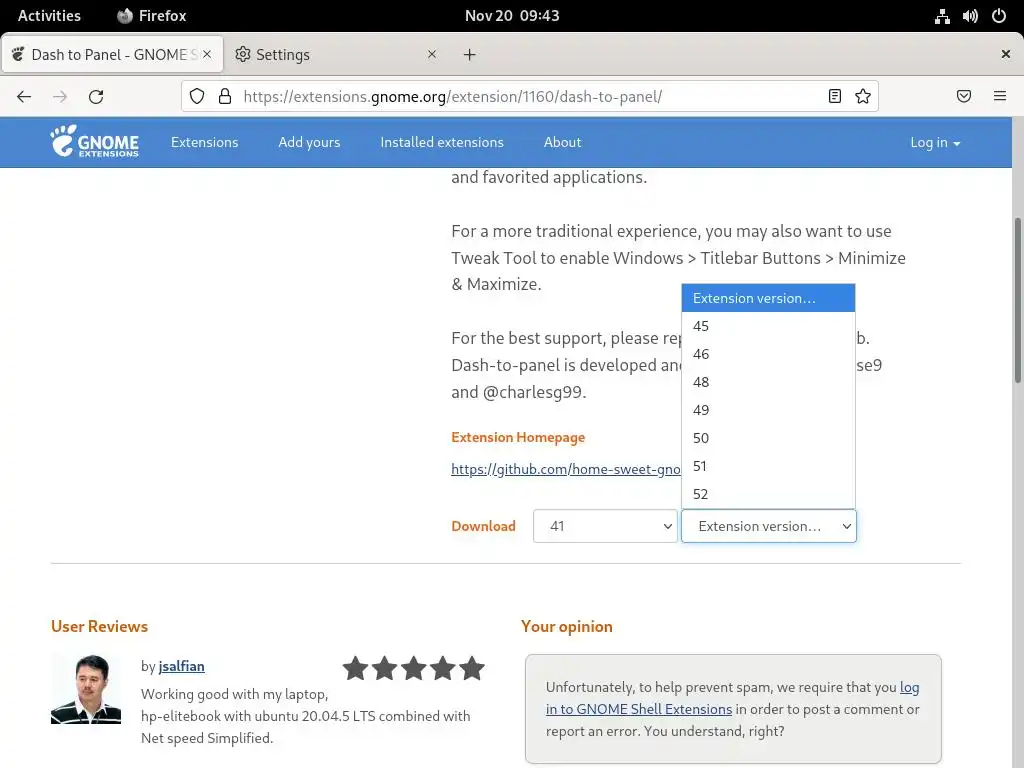Click the Your opinion heading
This screenshot has height=768, width=1024.
click(x=567, y=626)
